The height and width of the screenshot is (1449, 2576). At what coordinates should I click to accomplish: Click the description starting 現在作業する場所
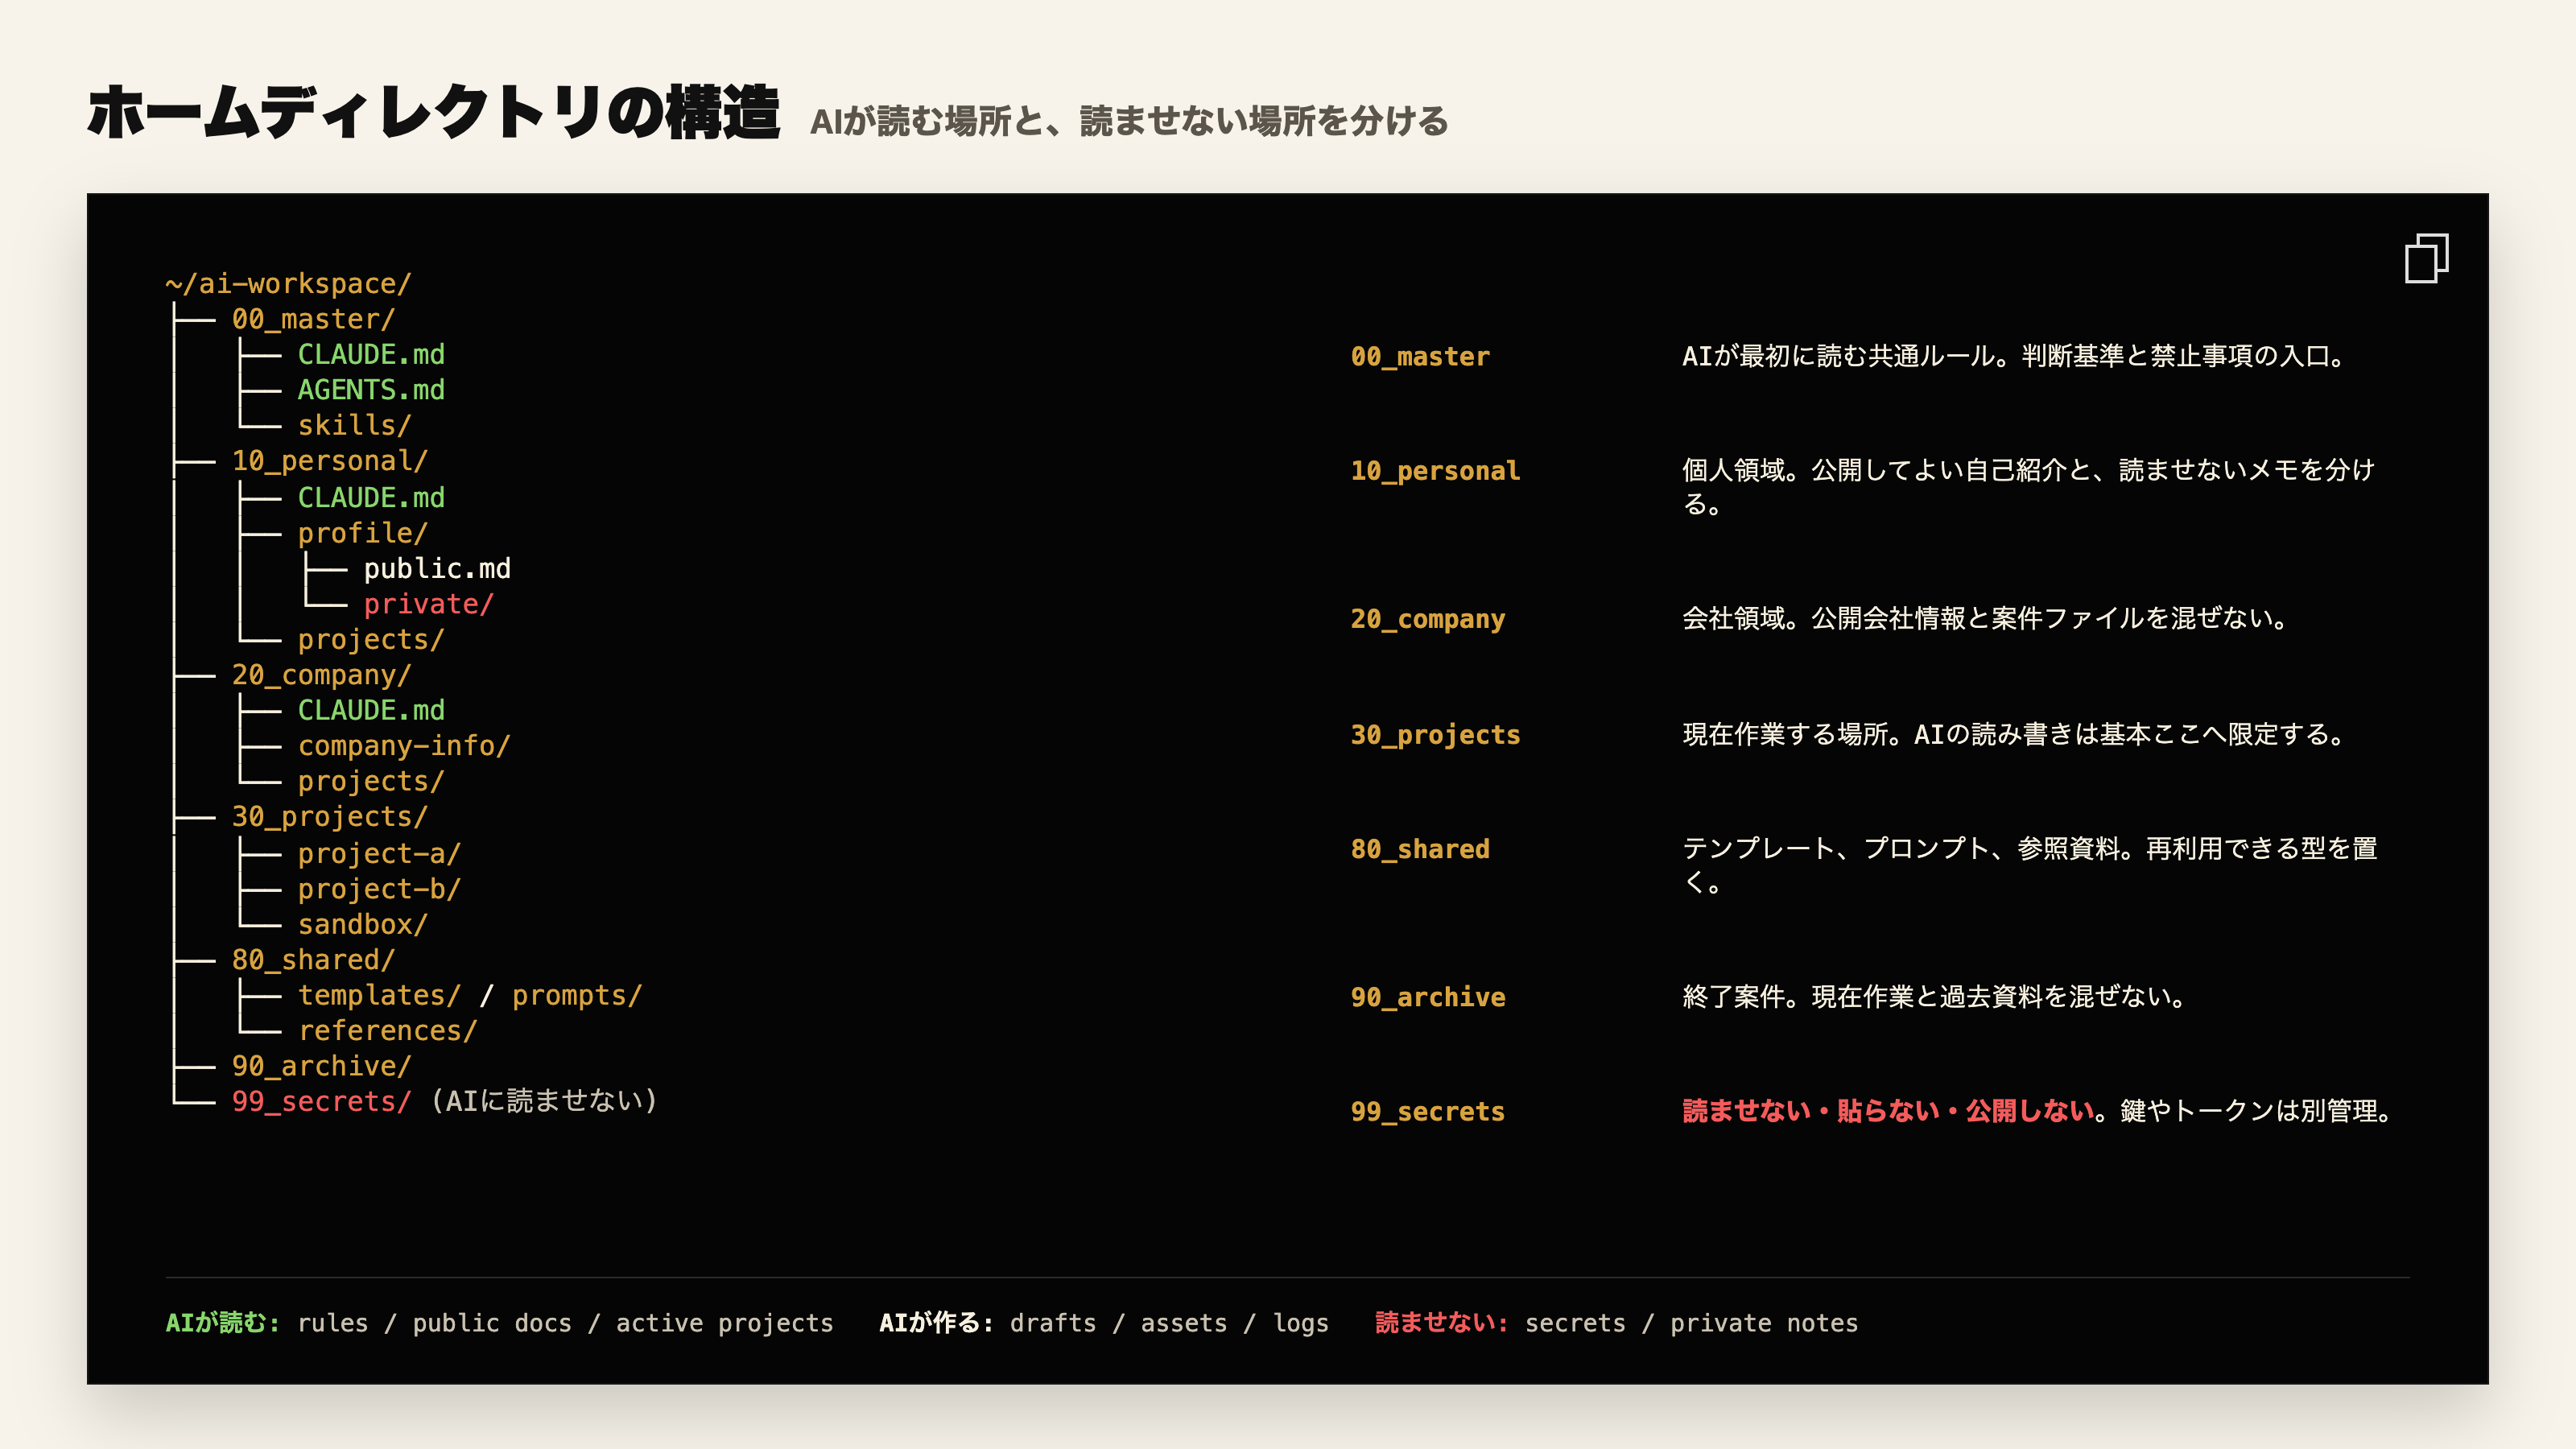tap(2014, 734)
